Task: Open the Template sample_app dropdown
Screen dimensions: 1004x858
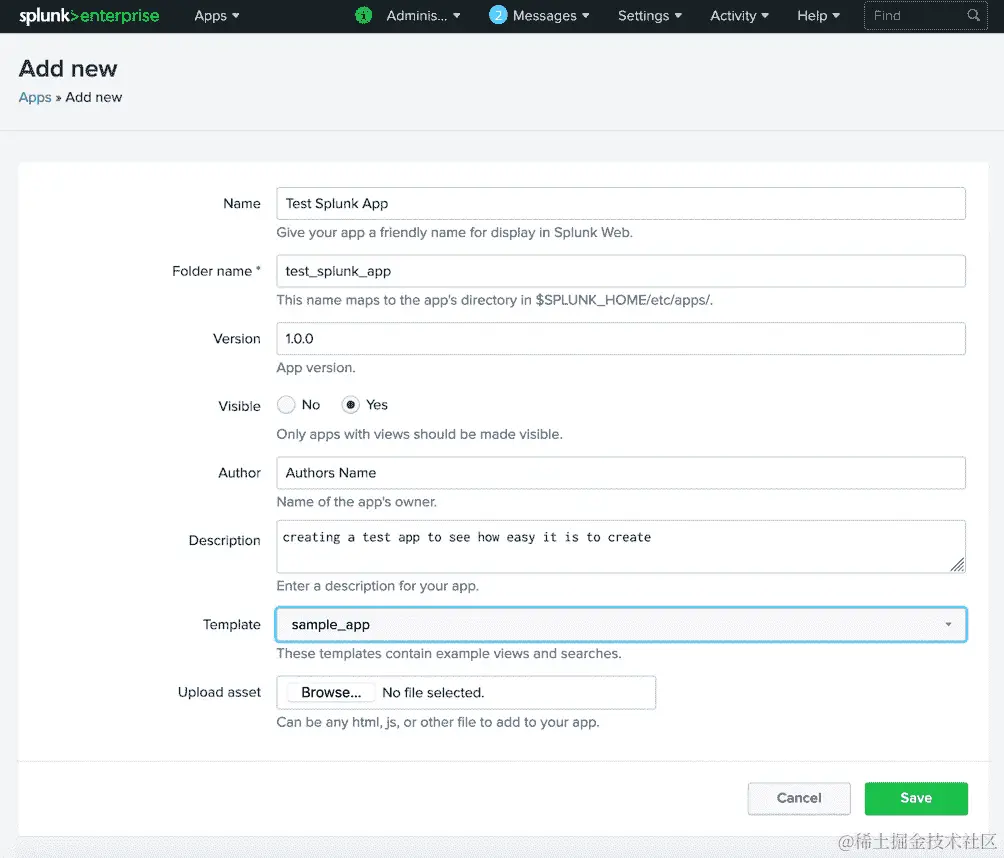Action: tap(620, 625)
